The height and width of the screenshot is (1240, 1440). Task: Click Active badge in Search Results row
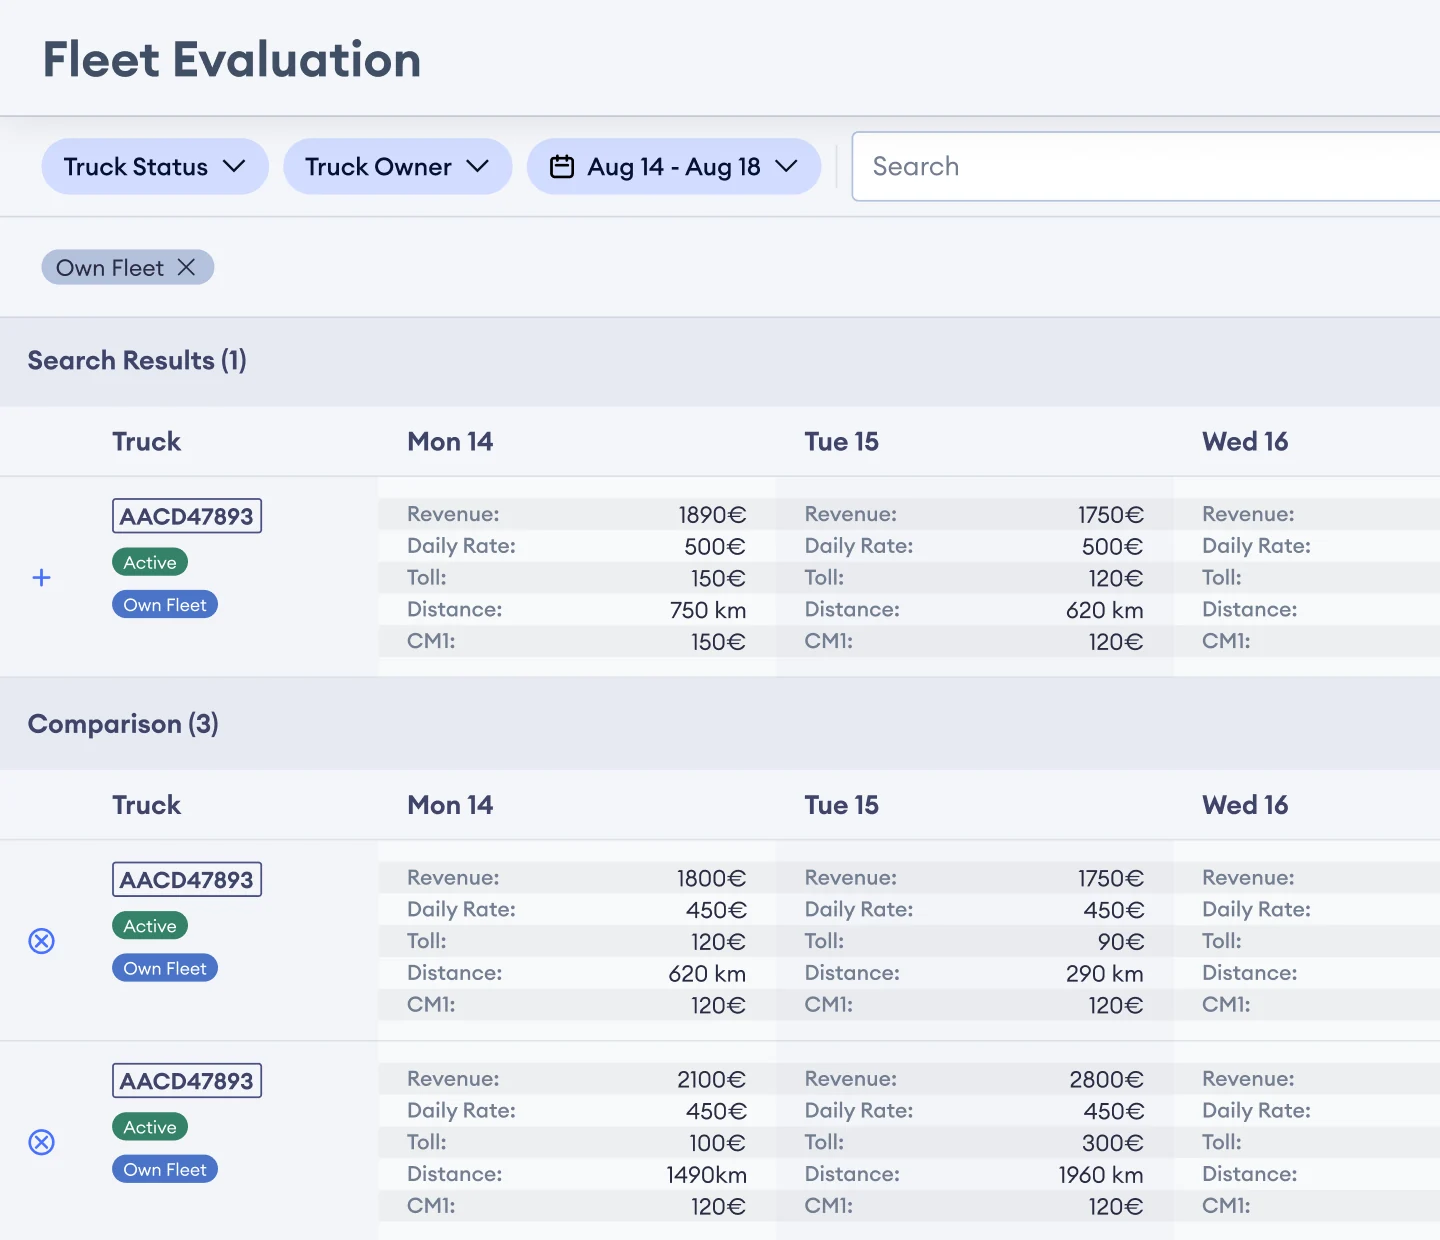pos(150,562)
